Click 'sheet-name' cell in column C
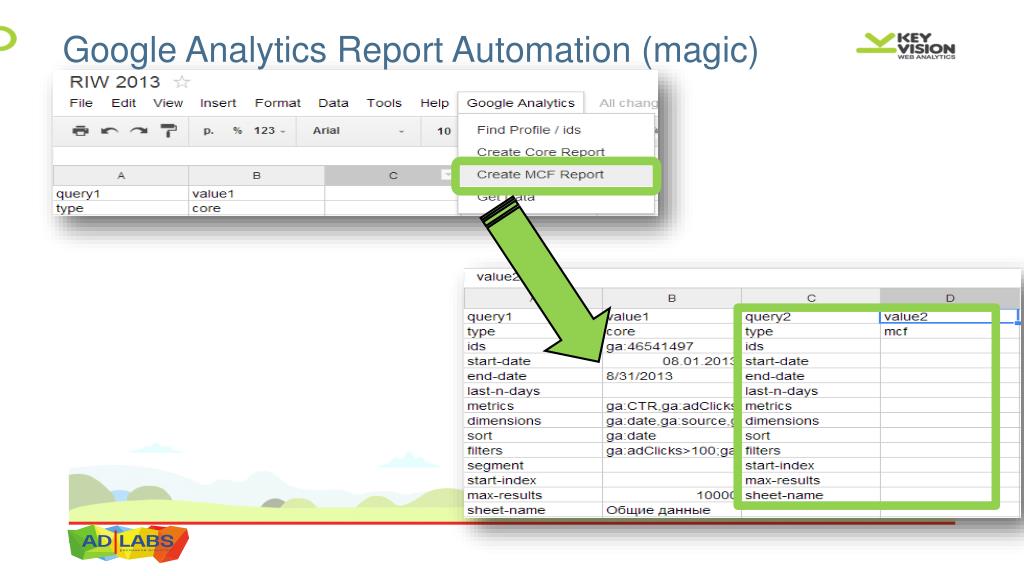The height and width of the screenshot is (576, 1024). (x=811, y=495)
